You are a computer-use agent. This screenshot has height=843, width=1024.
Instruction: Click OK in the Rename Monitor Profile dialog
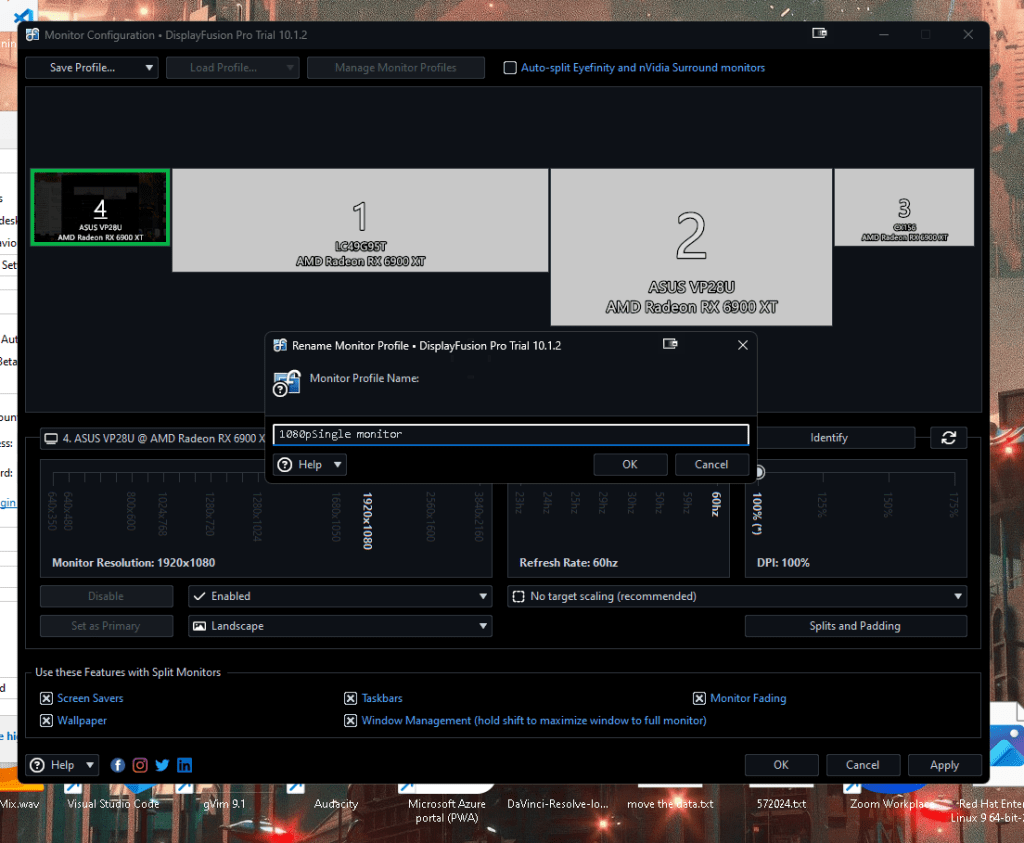tap(630, 464)
